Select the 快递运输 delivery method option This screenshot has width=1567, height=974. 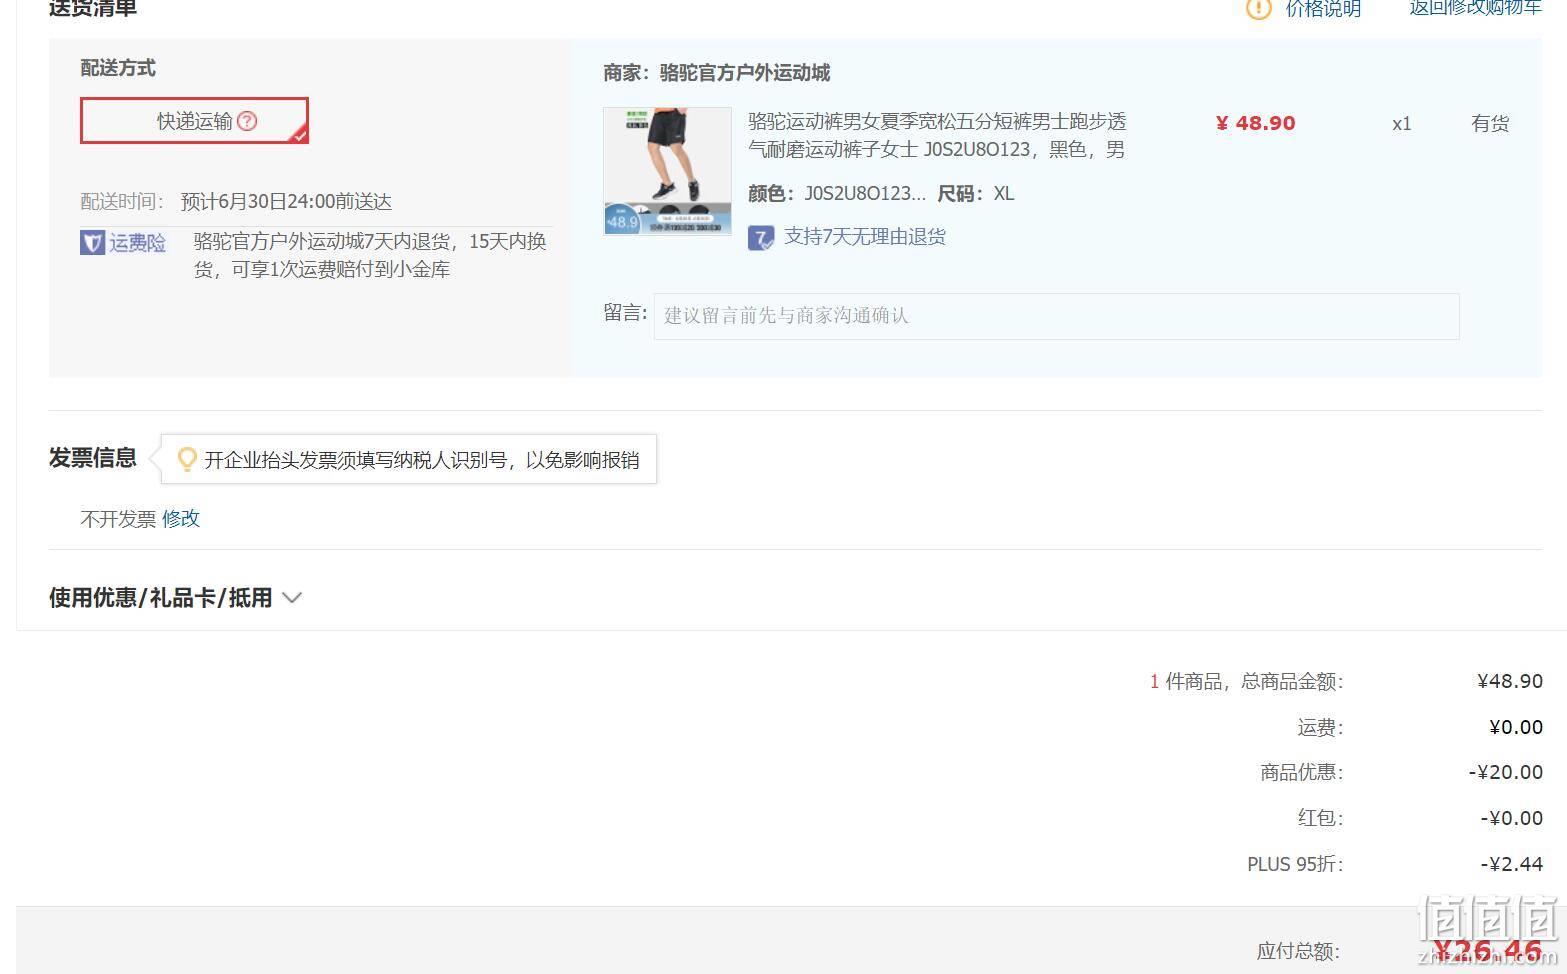point(194,121)
